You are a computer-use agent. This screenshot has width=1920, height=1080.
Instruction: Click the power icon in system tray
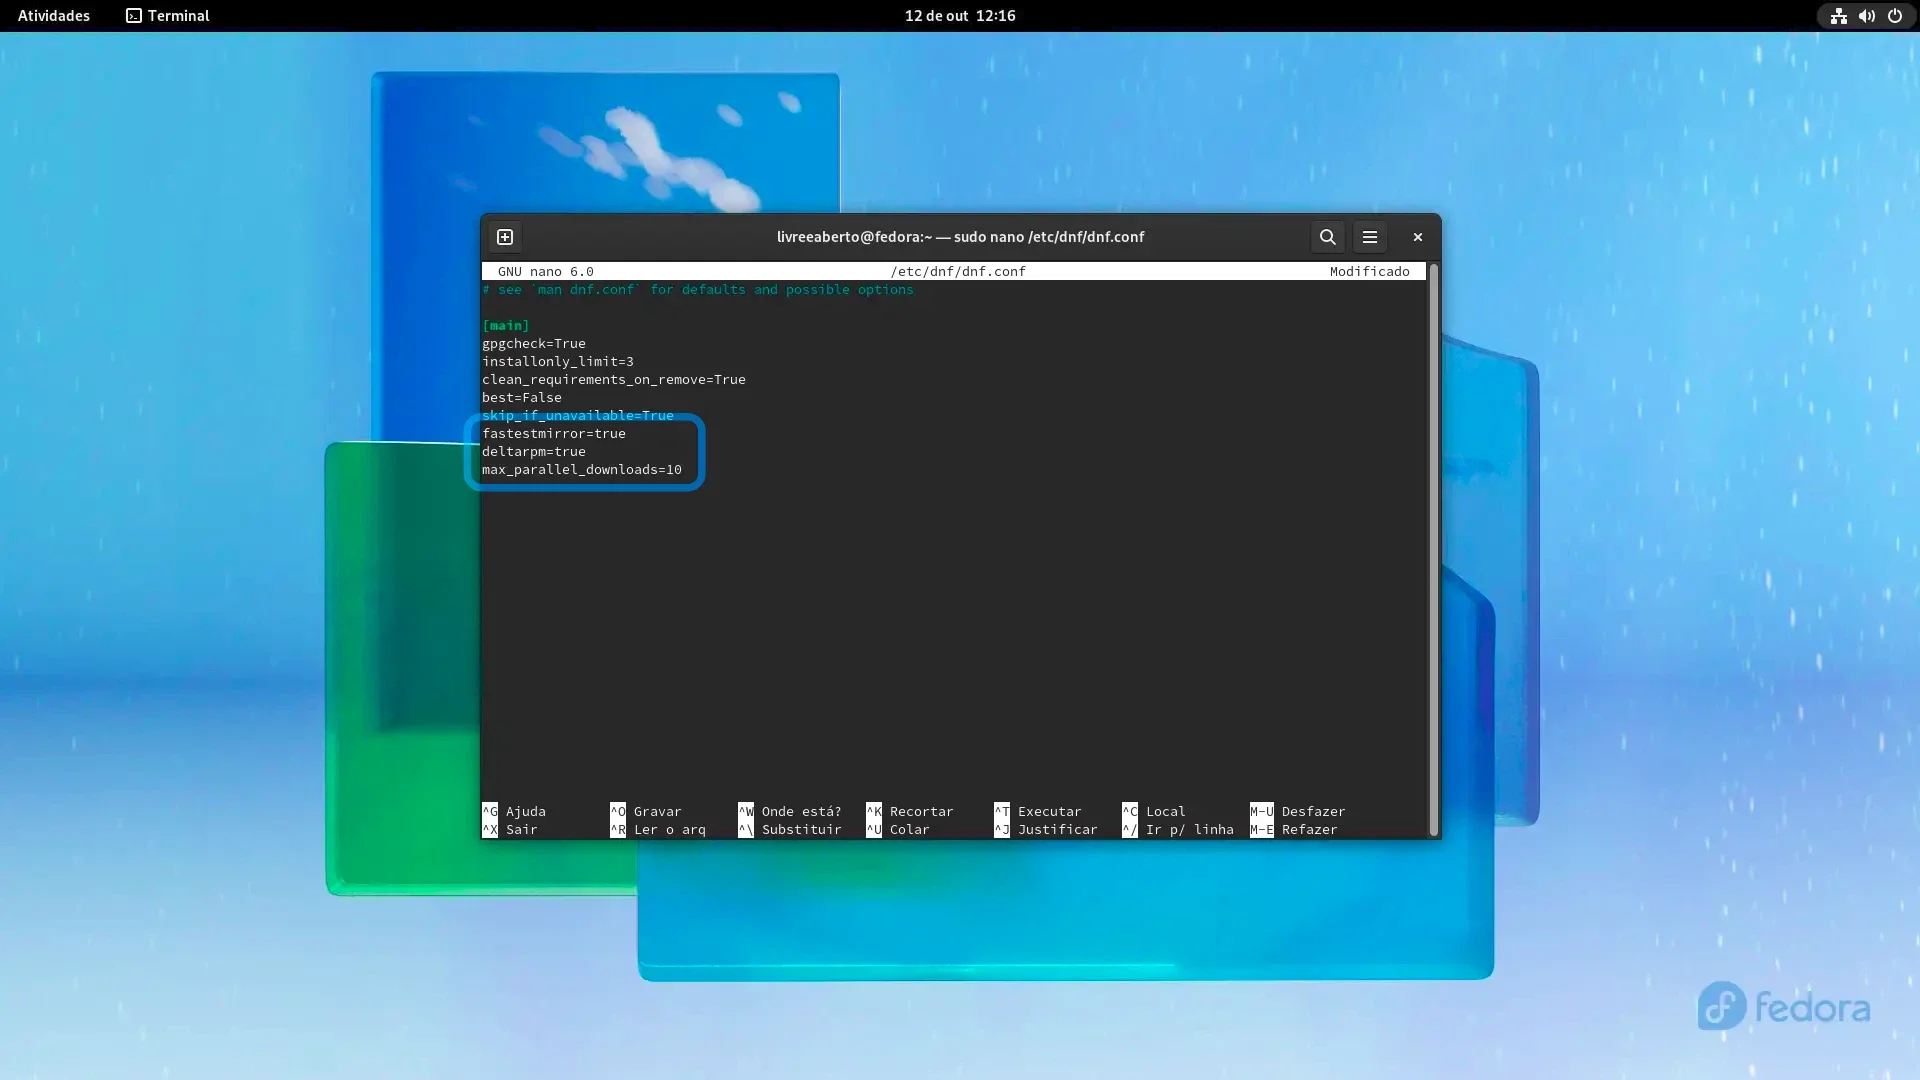tap(1894, 16)
